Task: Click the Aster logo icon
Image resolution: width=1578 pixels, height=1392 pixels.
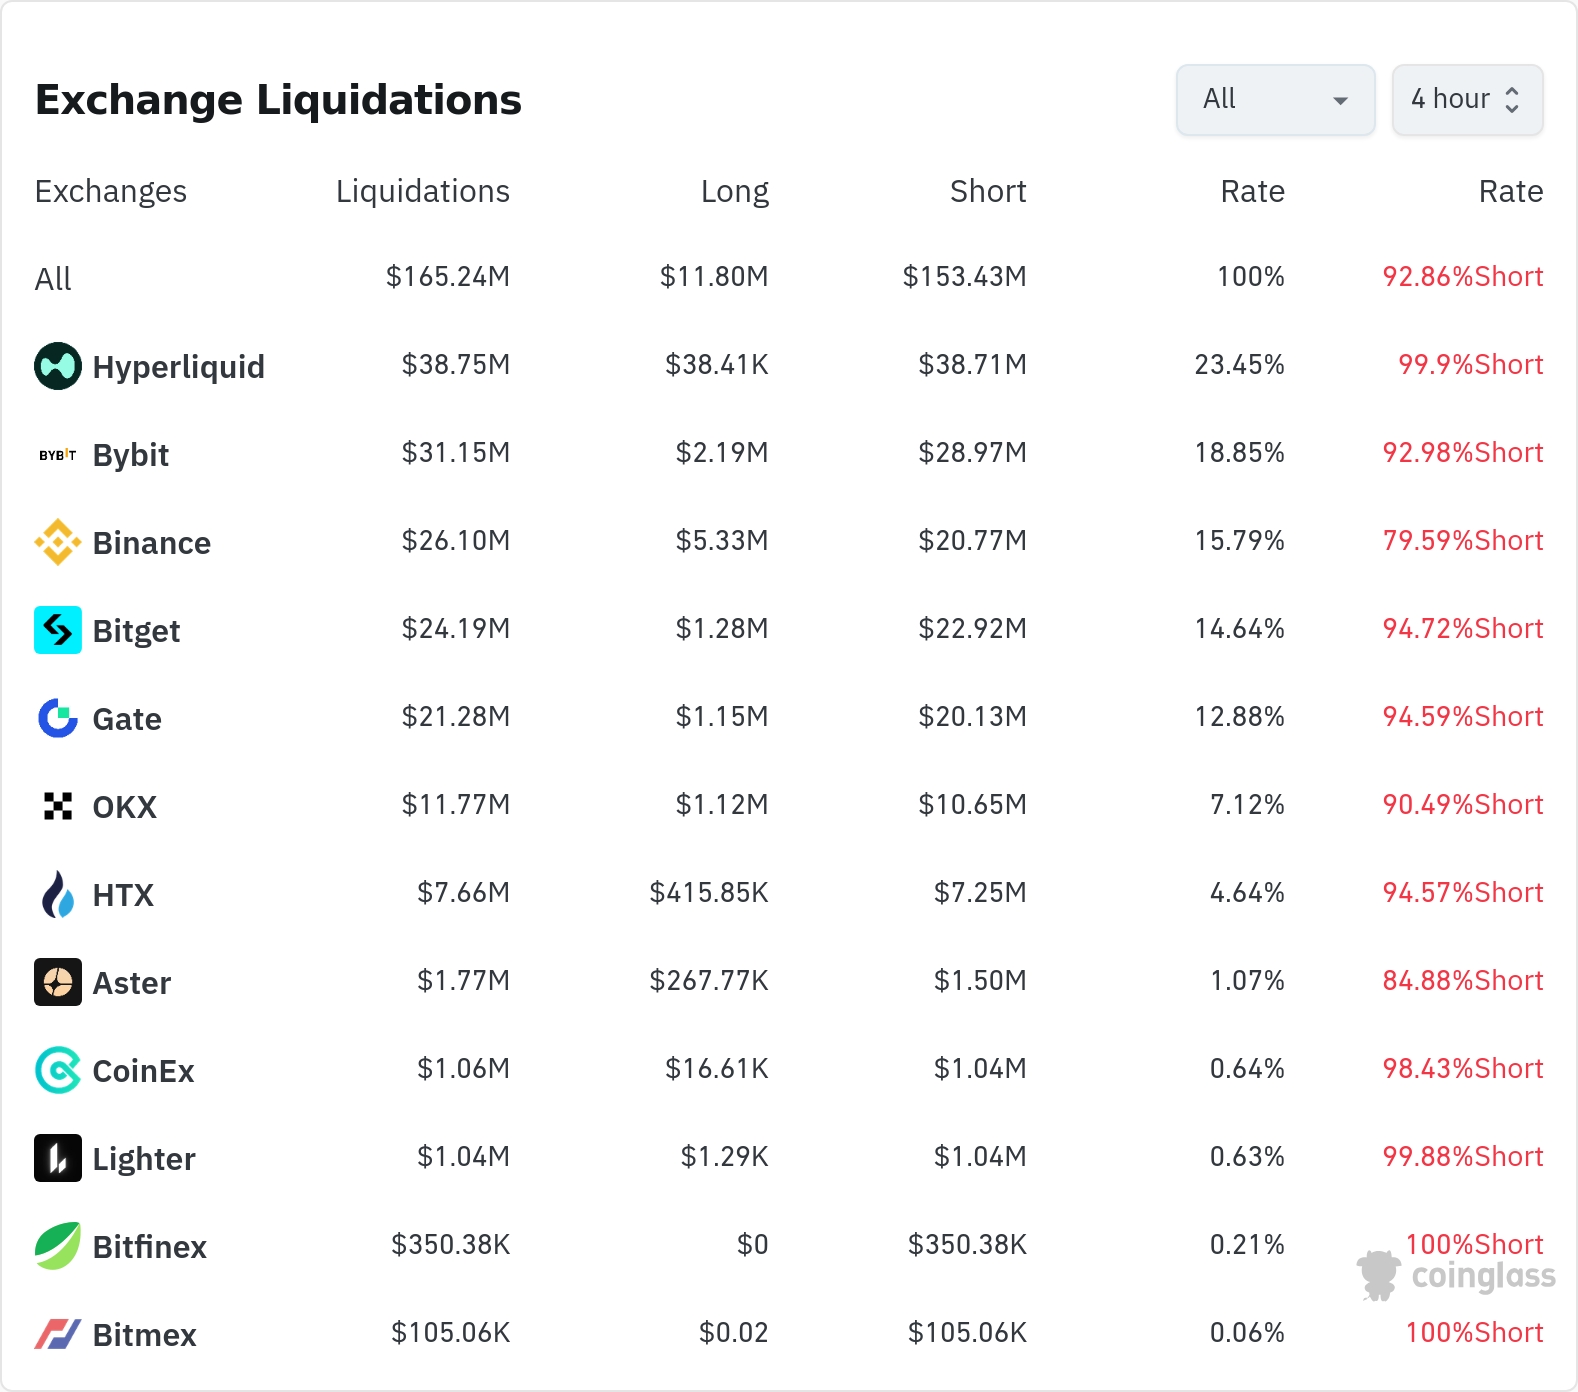Action: (58, 982)
